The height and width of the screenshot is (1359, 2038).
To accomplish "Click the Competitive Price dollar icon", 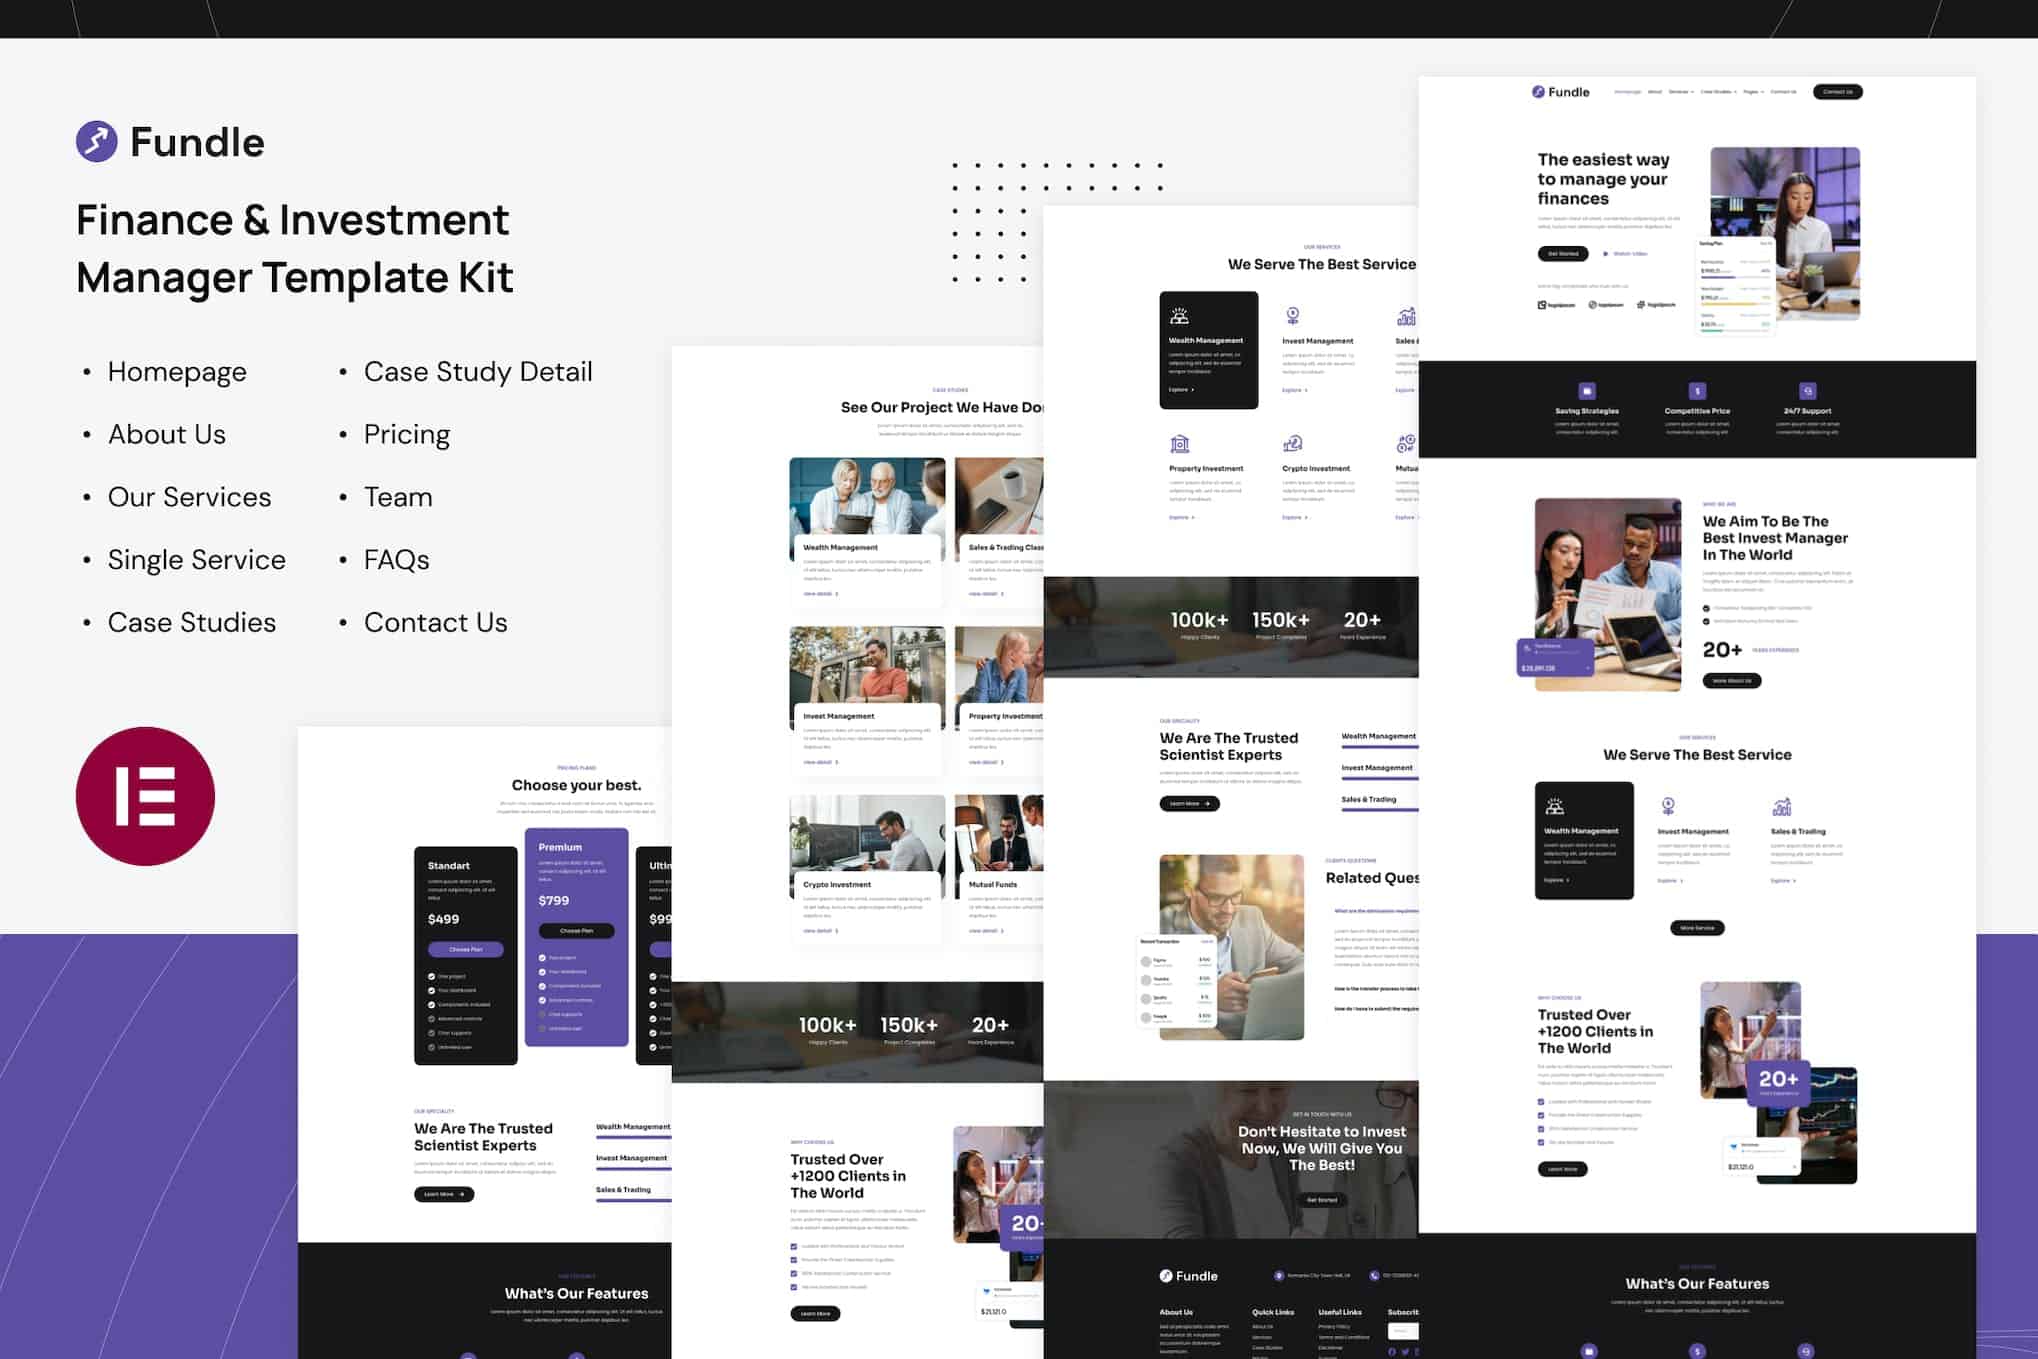I will (1697, 391).
